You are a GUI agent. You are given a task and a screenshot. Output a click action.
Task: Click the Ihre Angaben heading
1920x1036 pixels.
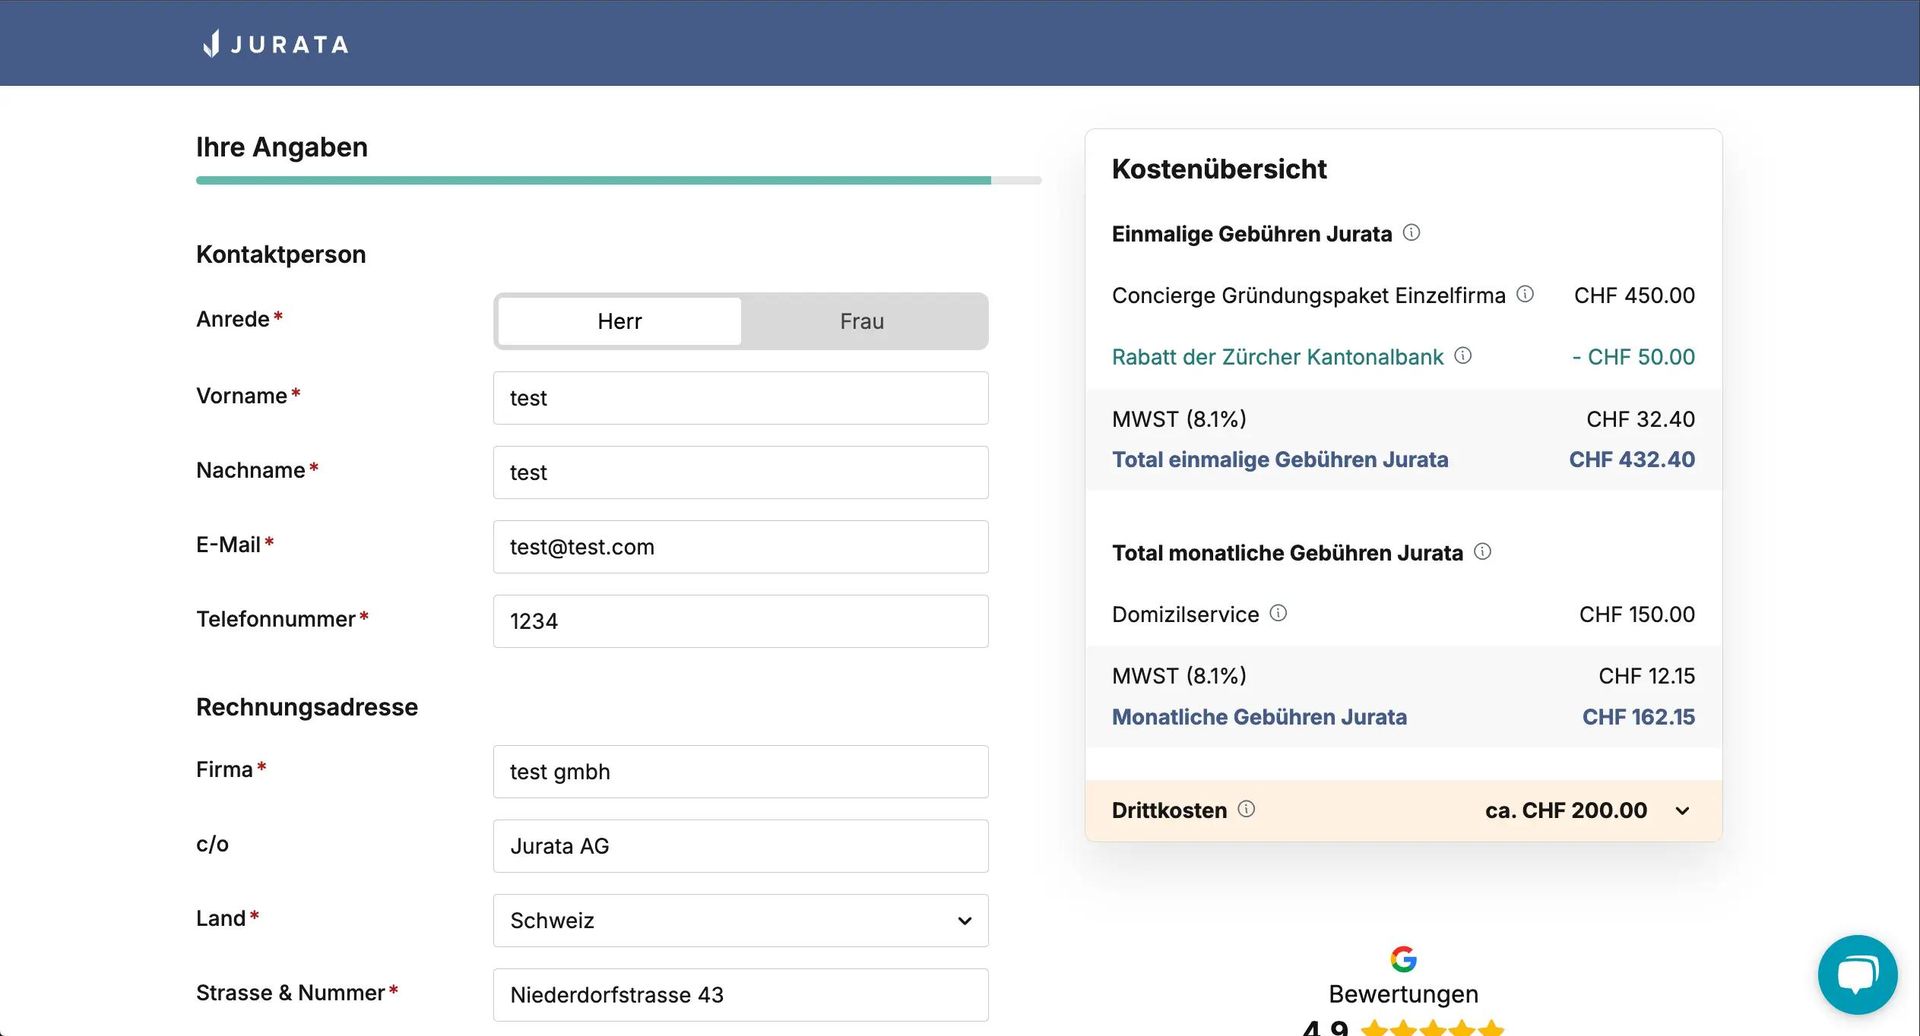[x=282, y=147]
